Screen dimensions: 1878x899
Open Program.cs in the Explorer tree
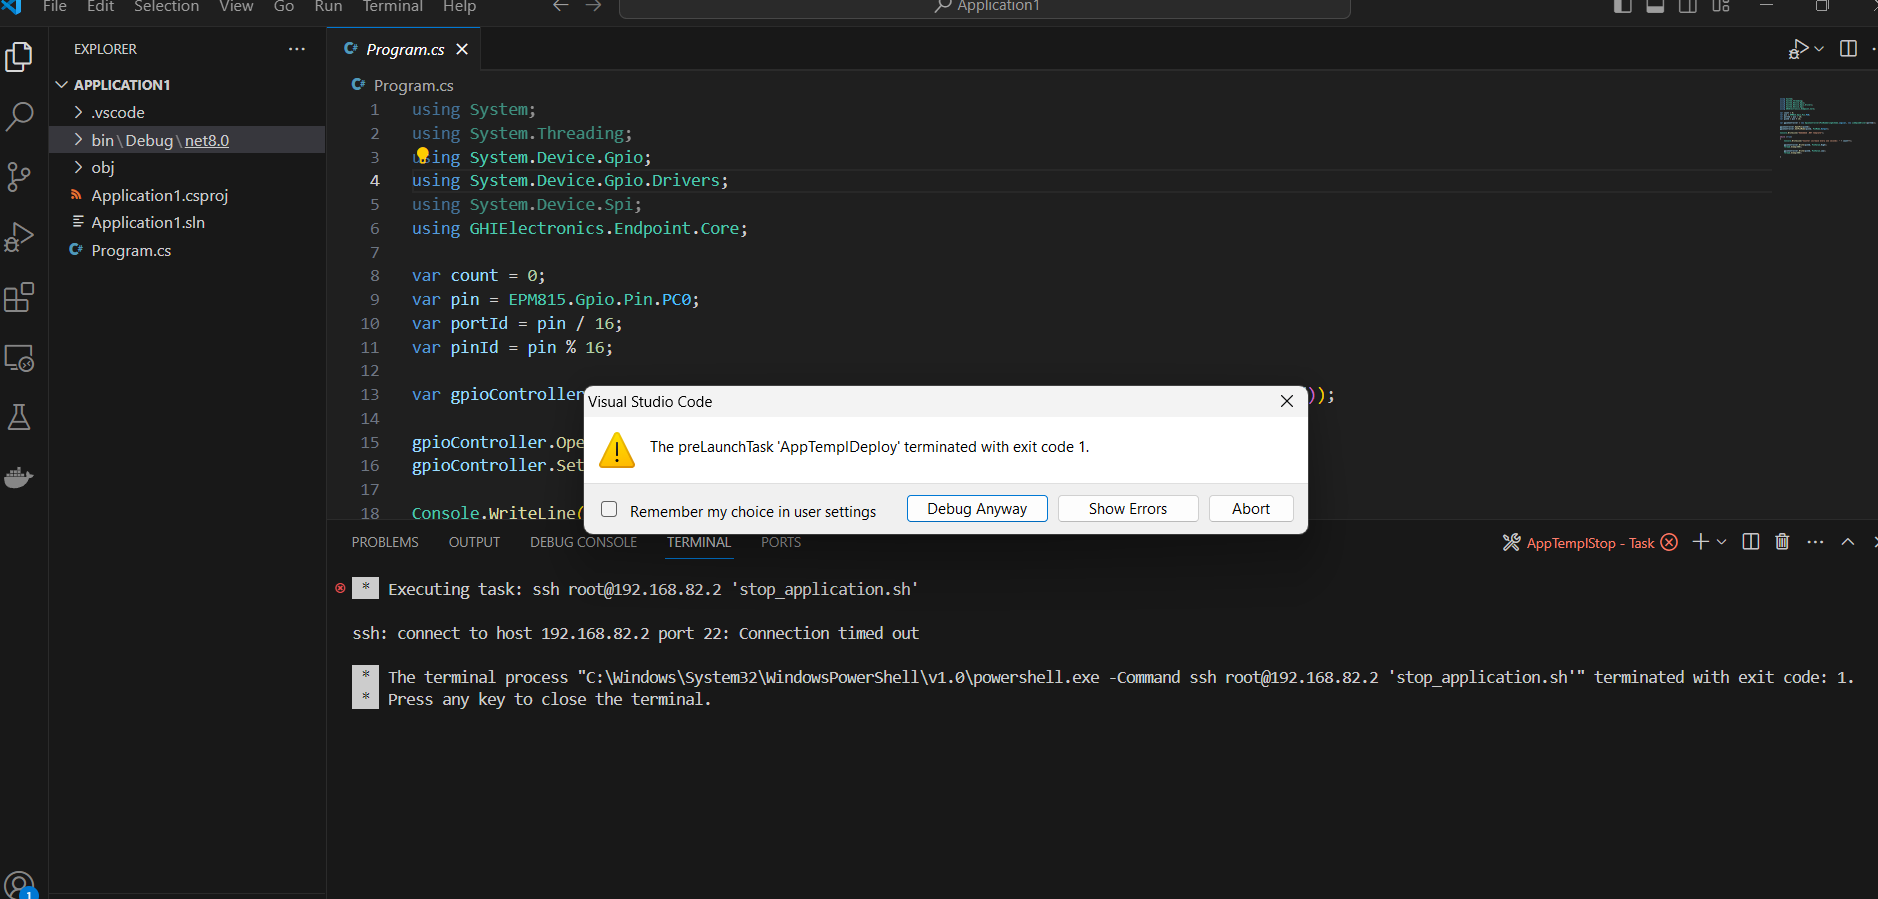pyautogui.click(x=187, y=250)
